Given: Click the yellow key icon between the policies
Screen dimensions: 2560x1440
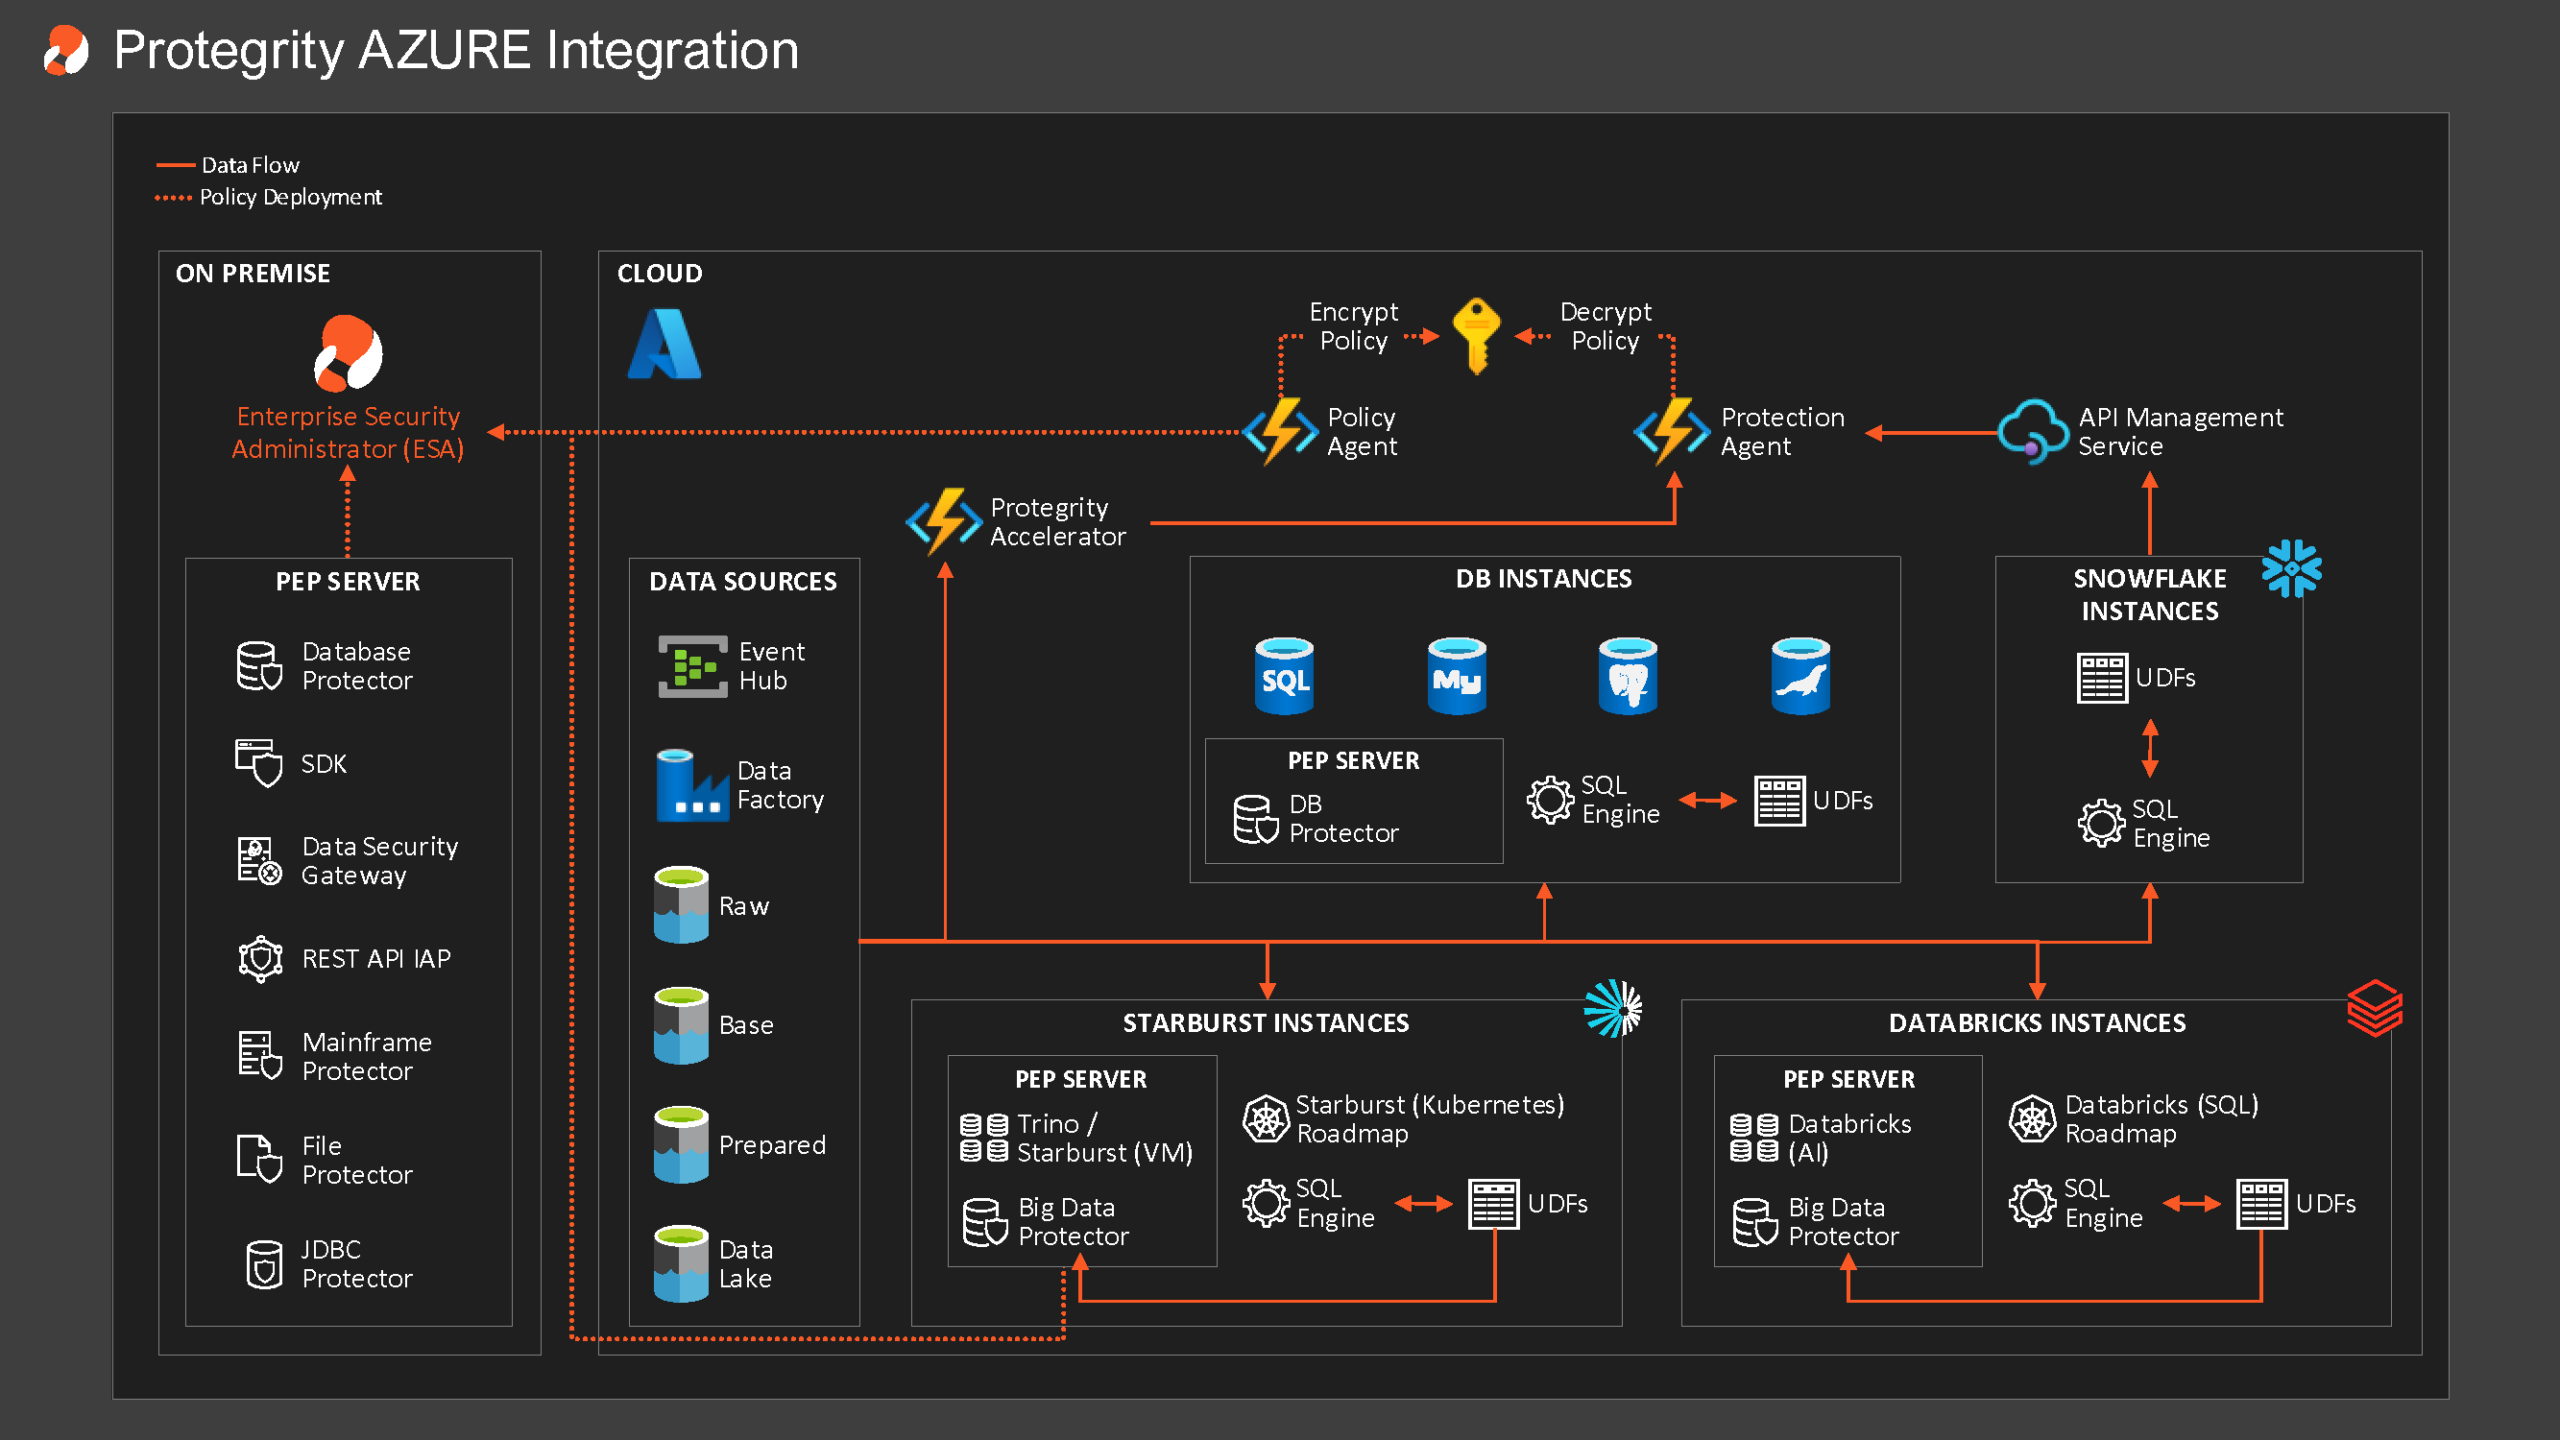Looking at the screenshot, I should coord(1476,336).
